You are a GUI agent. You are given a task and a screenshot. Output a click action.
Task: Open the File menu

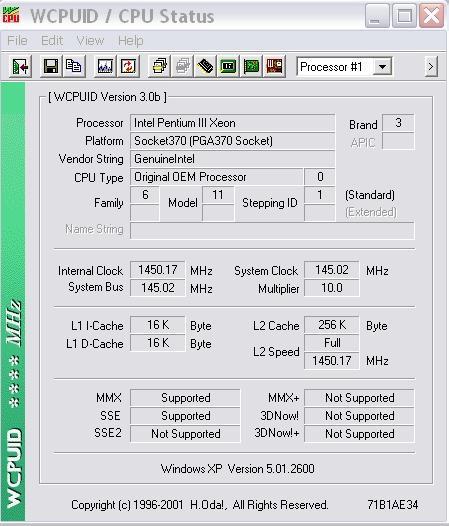(x=17, y=41)
